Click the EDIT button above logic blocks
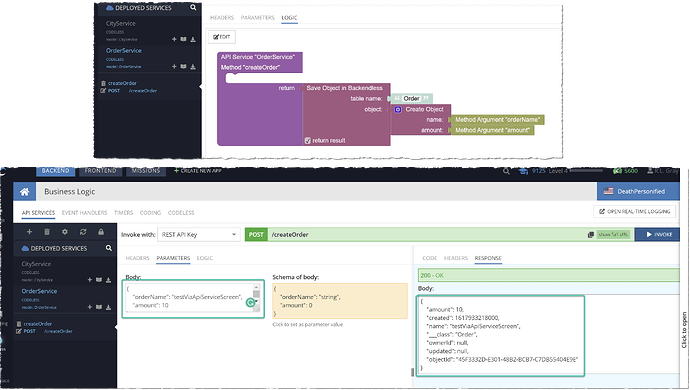 222,37
